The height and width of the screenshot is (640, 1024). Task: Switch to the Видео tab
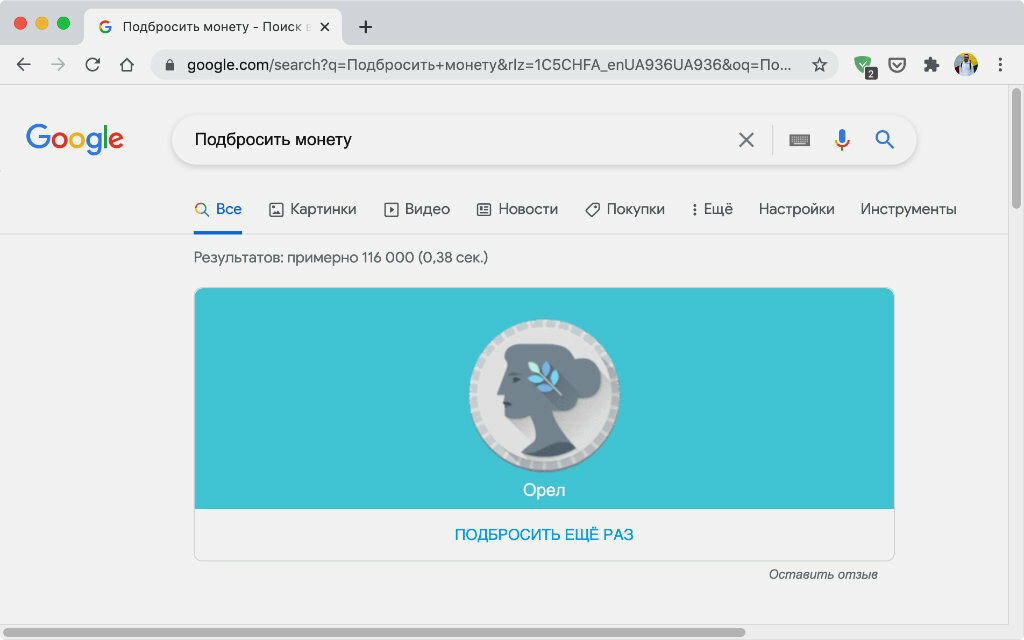tap(417, 209)
